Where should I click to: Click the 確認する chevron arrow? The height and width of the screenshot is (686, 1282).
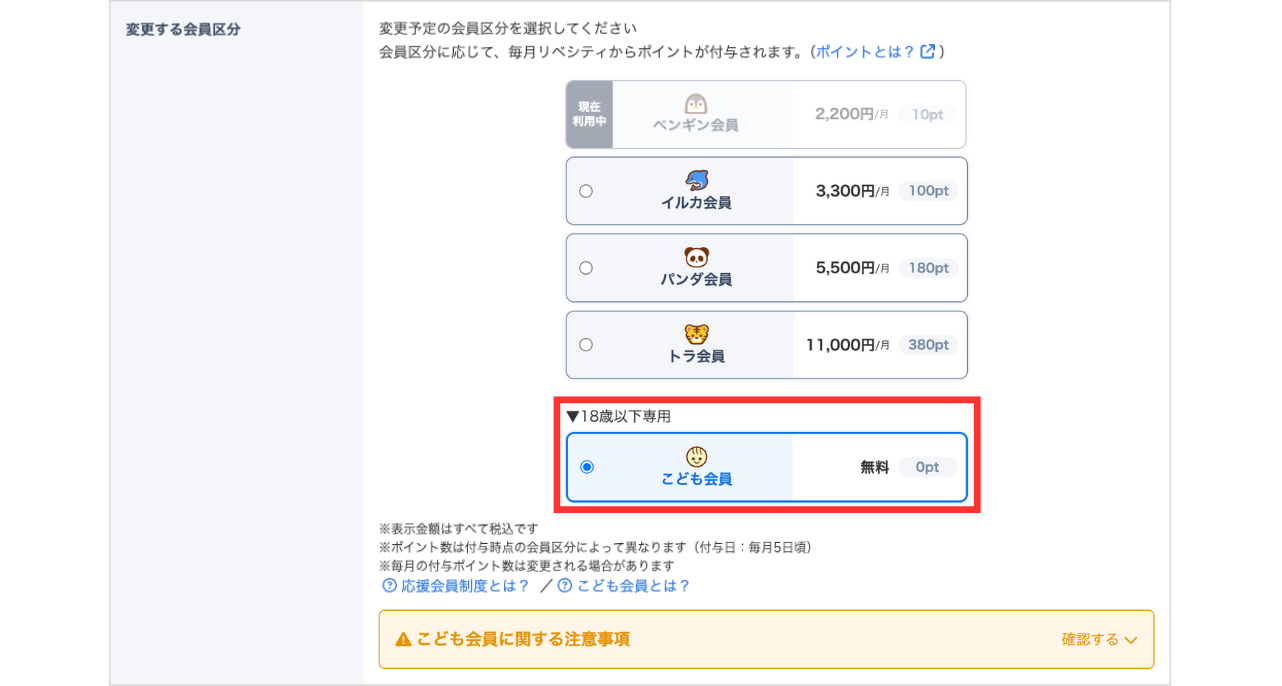click(1131, 640)
